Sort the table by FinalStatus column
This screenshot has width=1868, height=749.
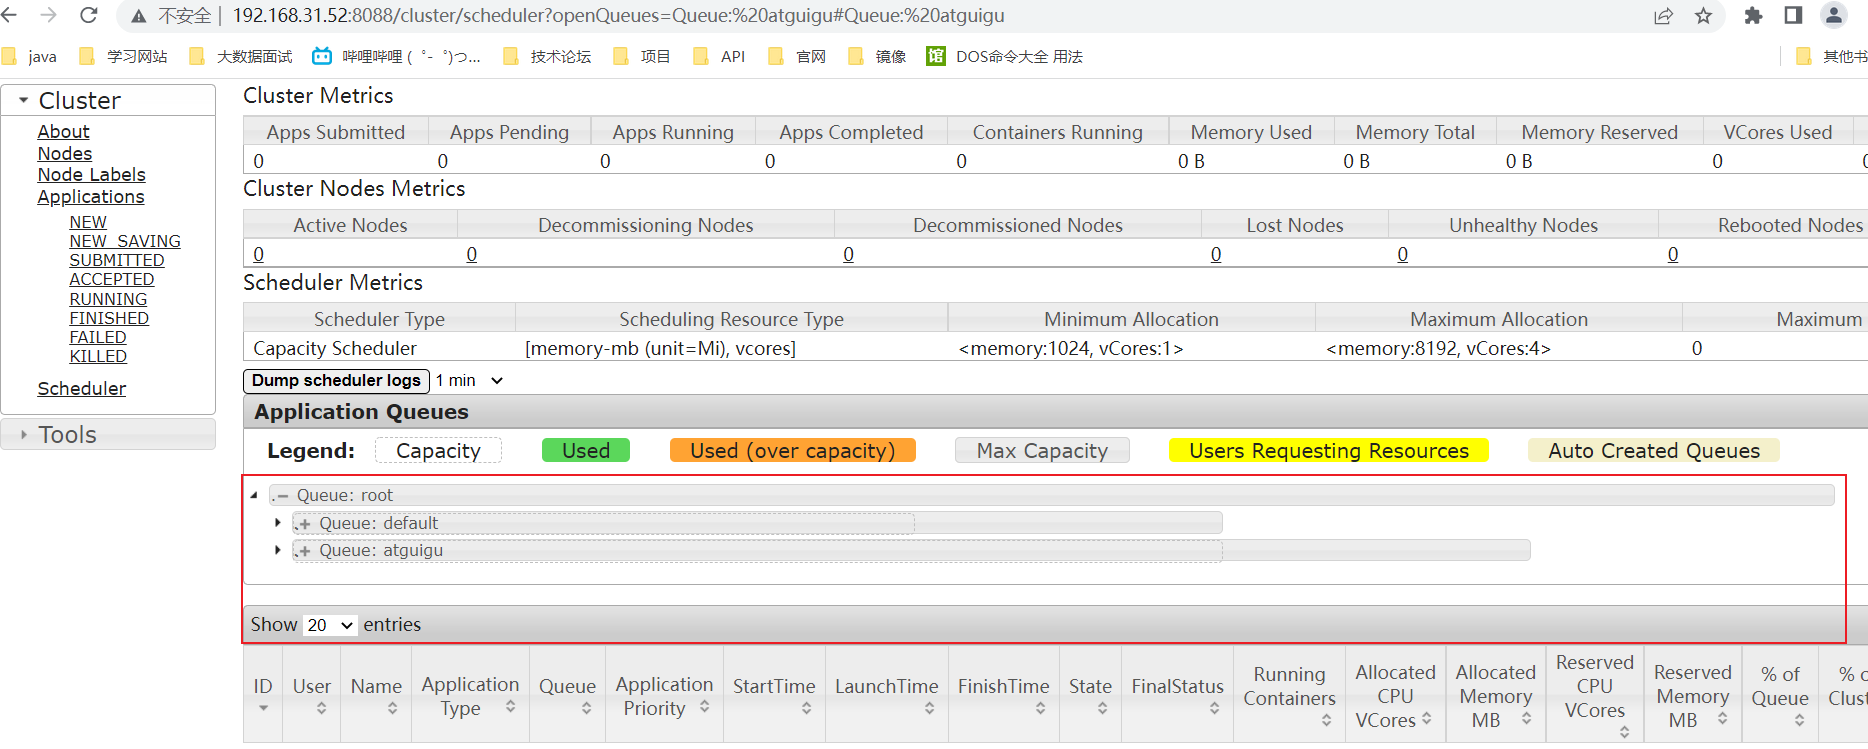(1178, 695)
